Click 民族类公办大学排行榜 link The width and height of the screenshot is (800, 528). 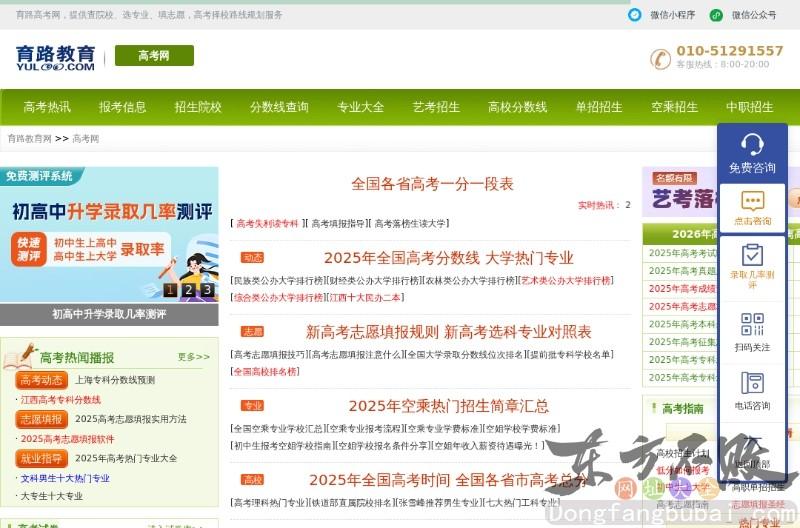(x=278, y=281)
